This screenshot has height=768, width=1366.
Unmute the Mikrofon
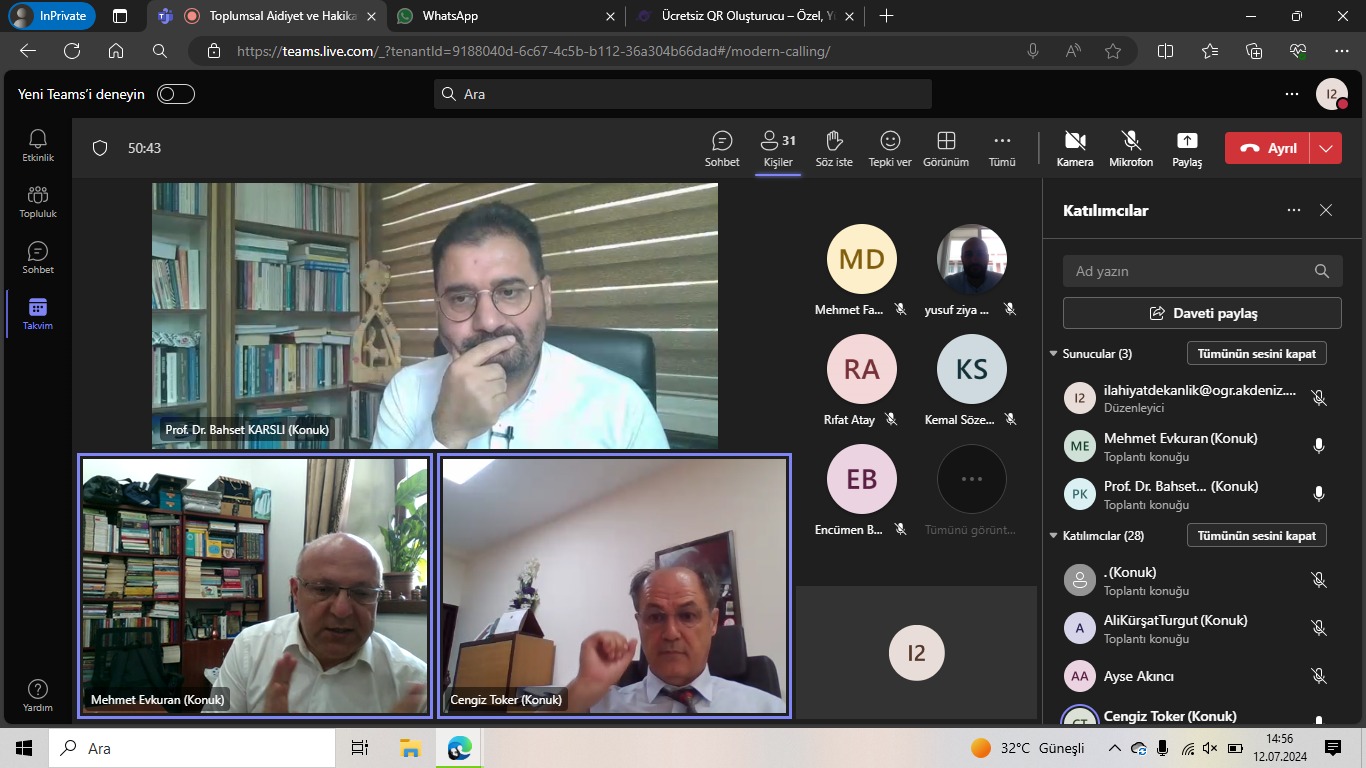(x=1131, y=148)
